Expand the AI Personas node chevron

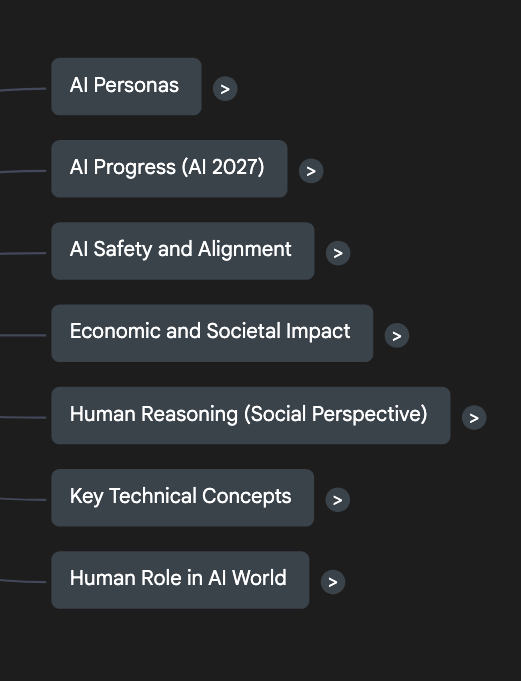click(225, 89)
